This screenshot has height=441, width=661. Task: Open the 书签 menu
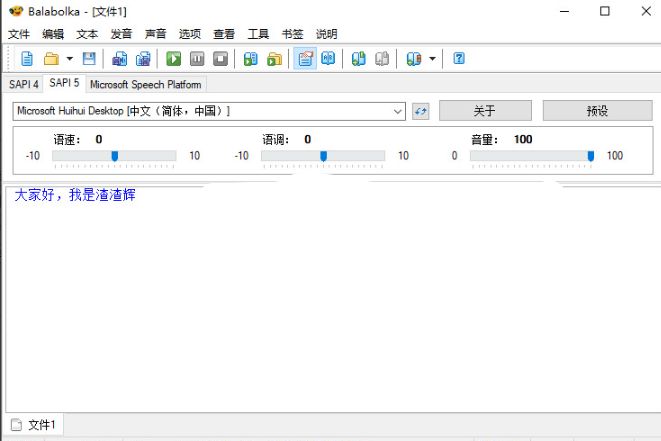pyautogui.click(x=292, y=34)
